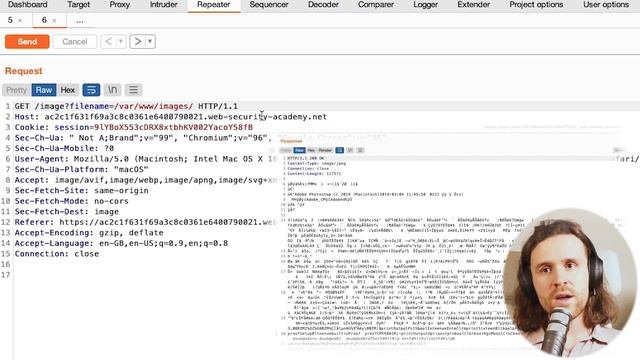Open the Comparer tab
640x360 pixels.
pyautogui.click(x=376, y=5)
